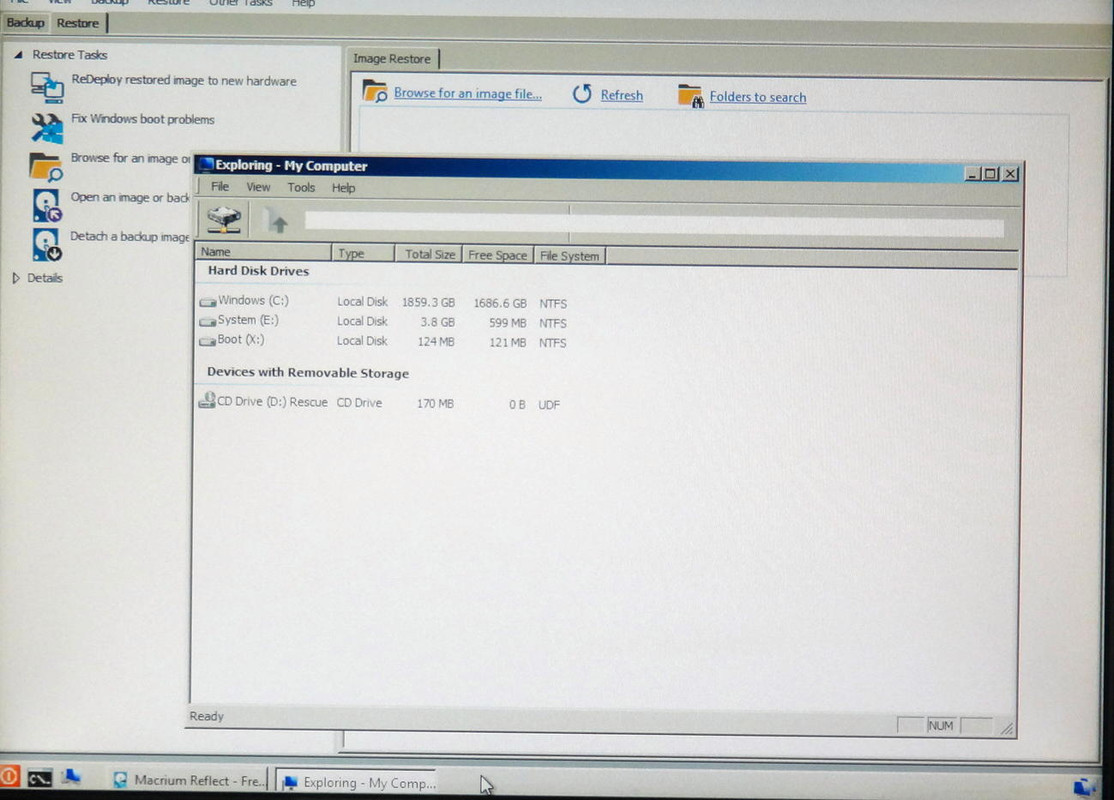This screenshot has height=800, width=1114.
Task: Sort by the File System column header
Action: (x=569, y=256)
